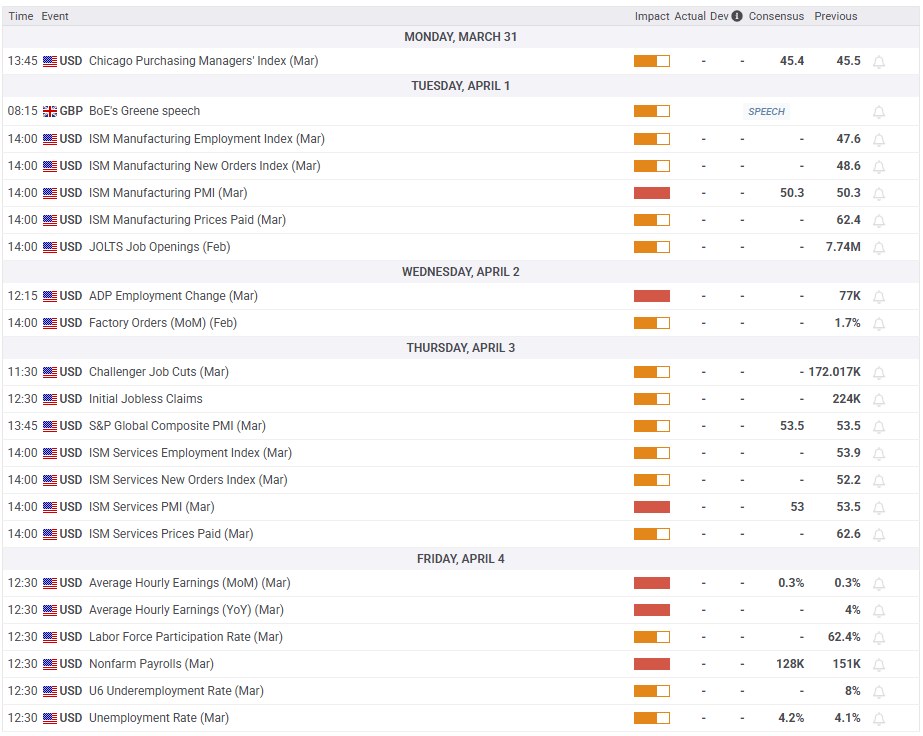This screenshot has height=736, width=923.
Task: Set bell for ISM Services Employment Index
Action: 879,454
